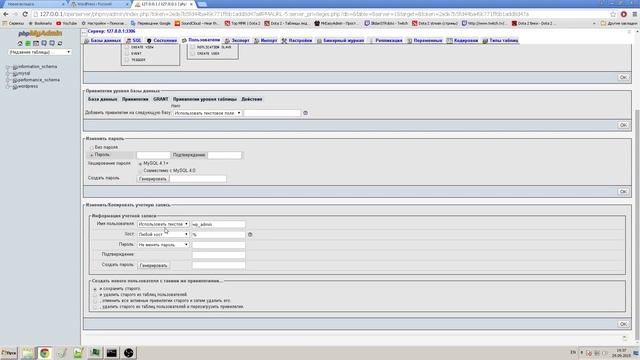The width and height of the screenshot is (640, 360).
Task: Click the mysql database icon
Action: pos(15,74)
